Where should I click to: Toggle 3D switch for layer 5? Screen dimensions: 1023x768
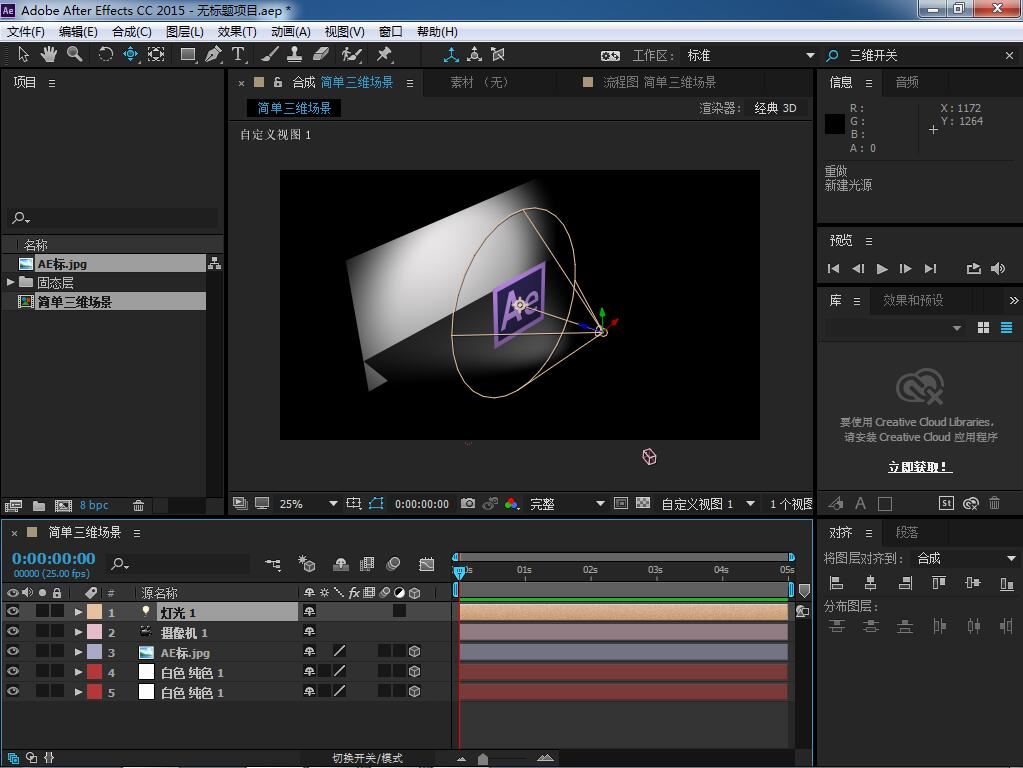tap(414, 692)
